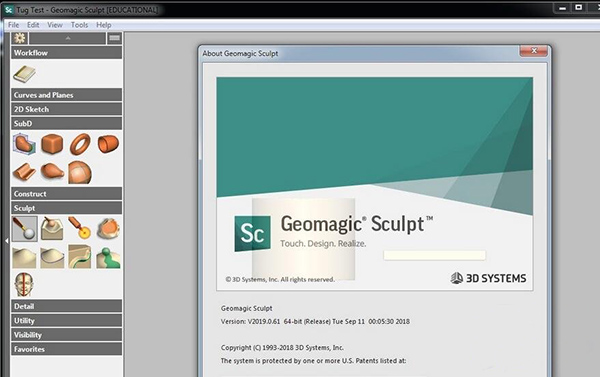Select the Sculpt smooth hill tool

[x=24, y=257]
